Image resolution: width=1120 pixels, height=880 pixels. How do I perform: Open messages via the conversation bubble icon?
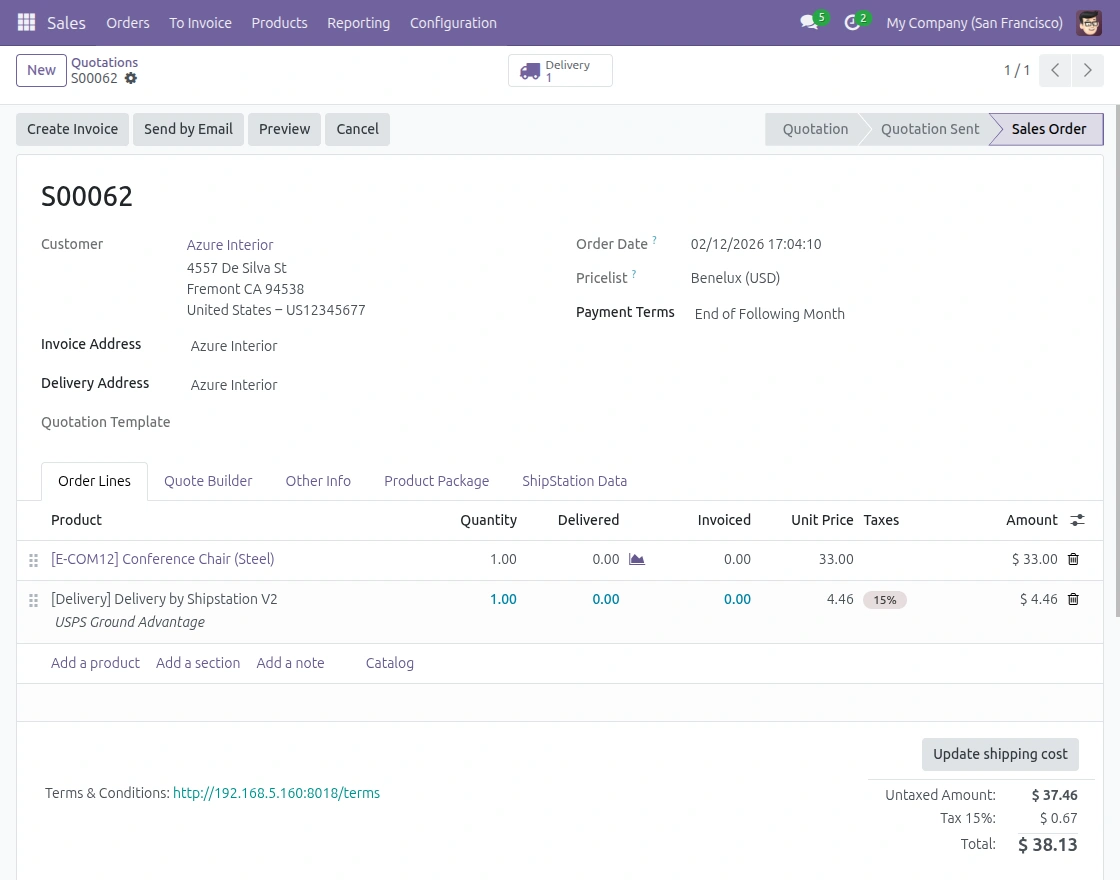coord(808,23)
